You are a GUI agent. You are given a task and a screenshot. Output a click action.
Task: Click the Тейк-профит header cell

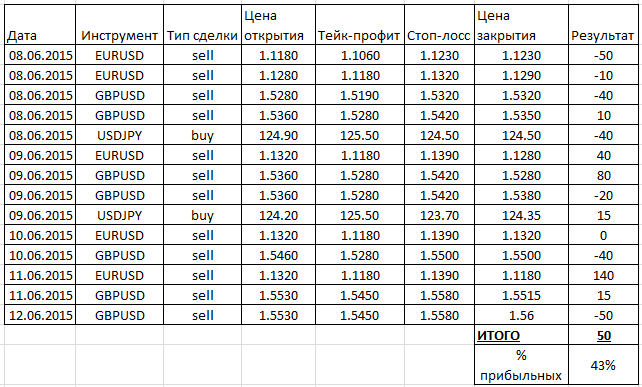[x=360, y=25]
